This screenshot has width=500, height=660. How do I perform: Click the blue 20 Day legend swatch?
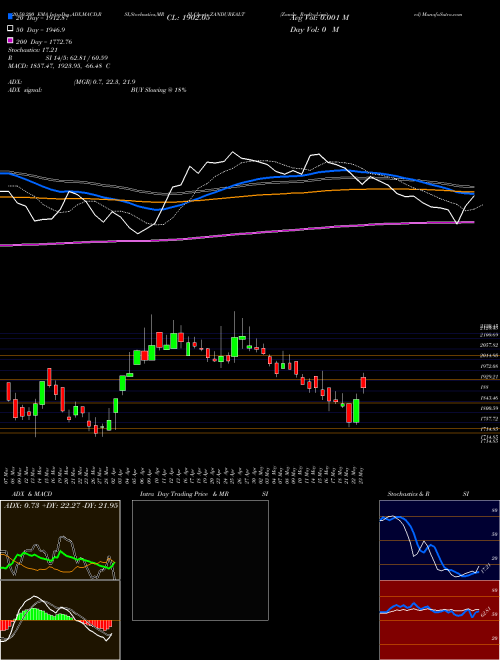(10, 17)
